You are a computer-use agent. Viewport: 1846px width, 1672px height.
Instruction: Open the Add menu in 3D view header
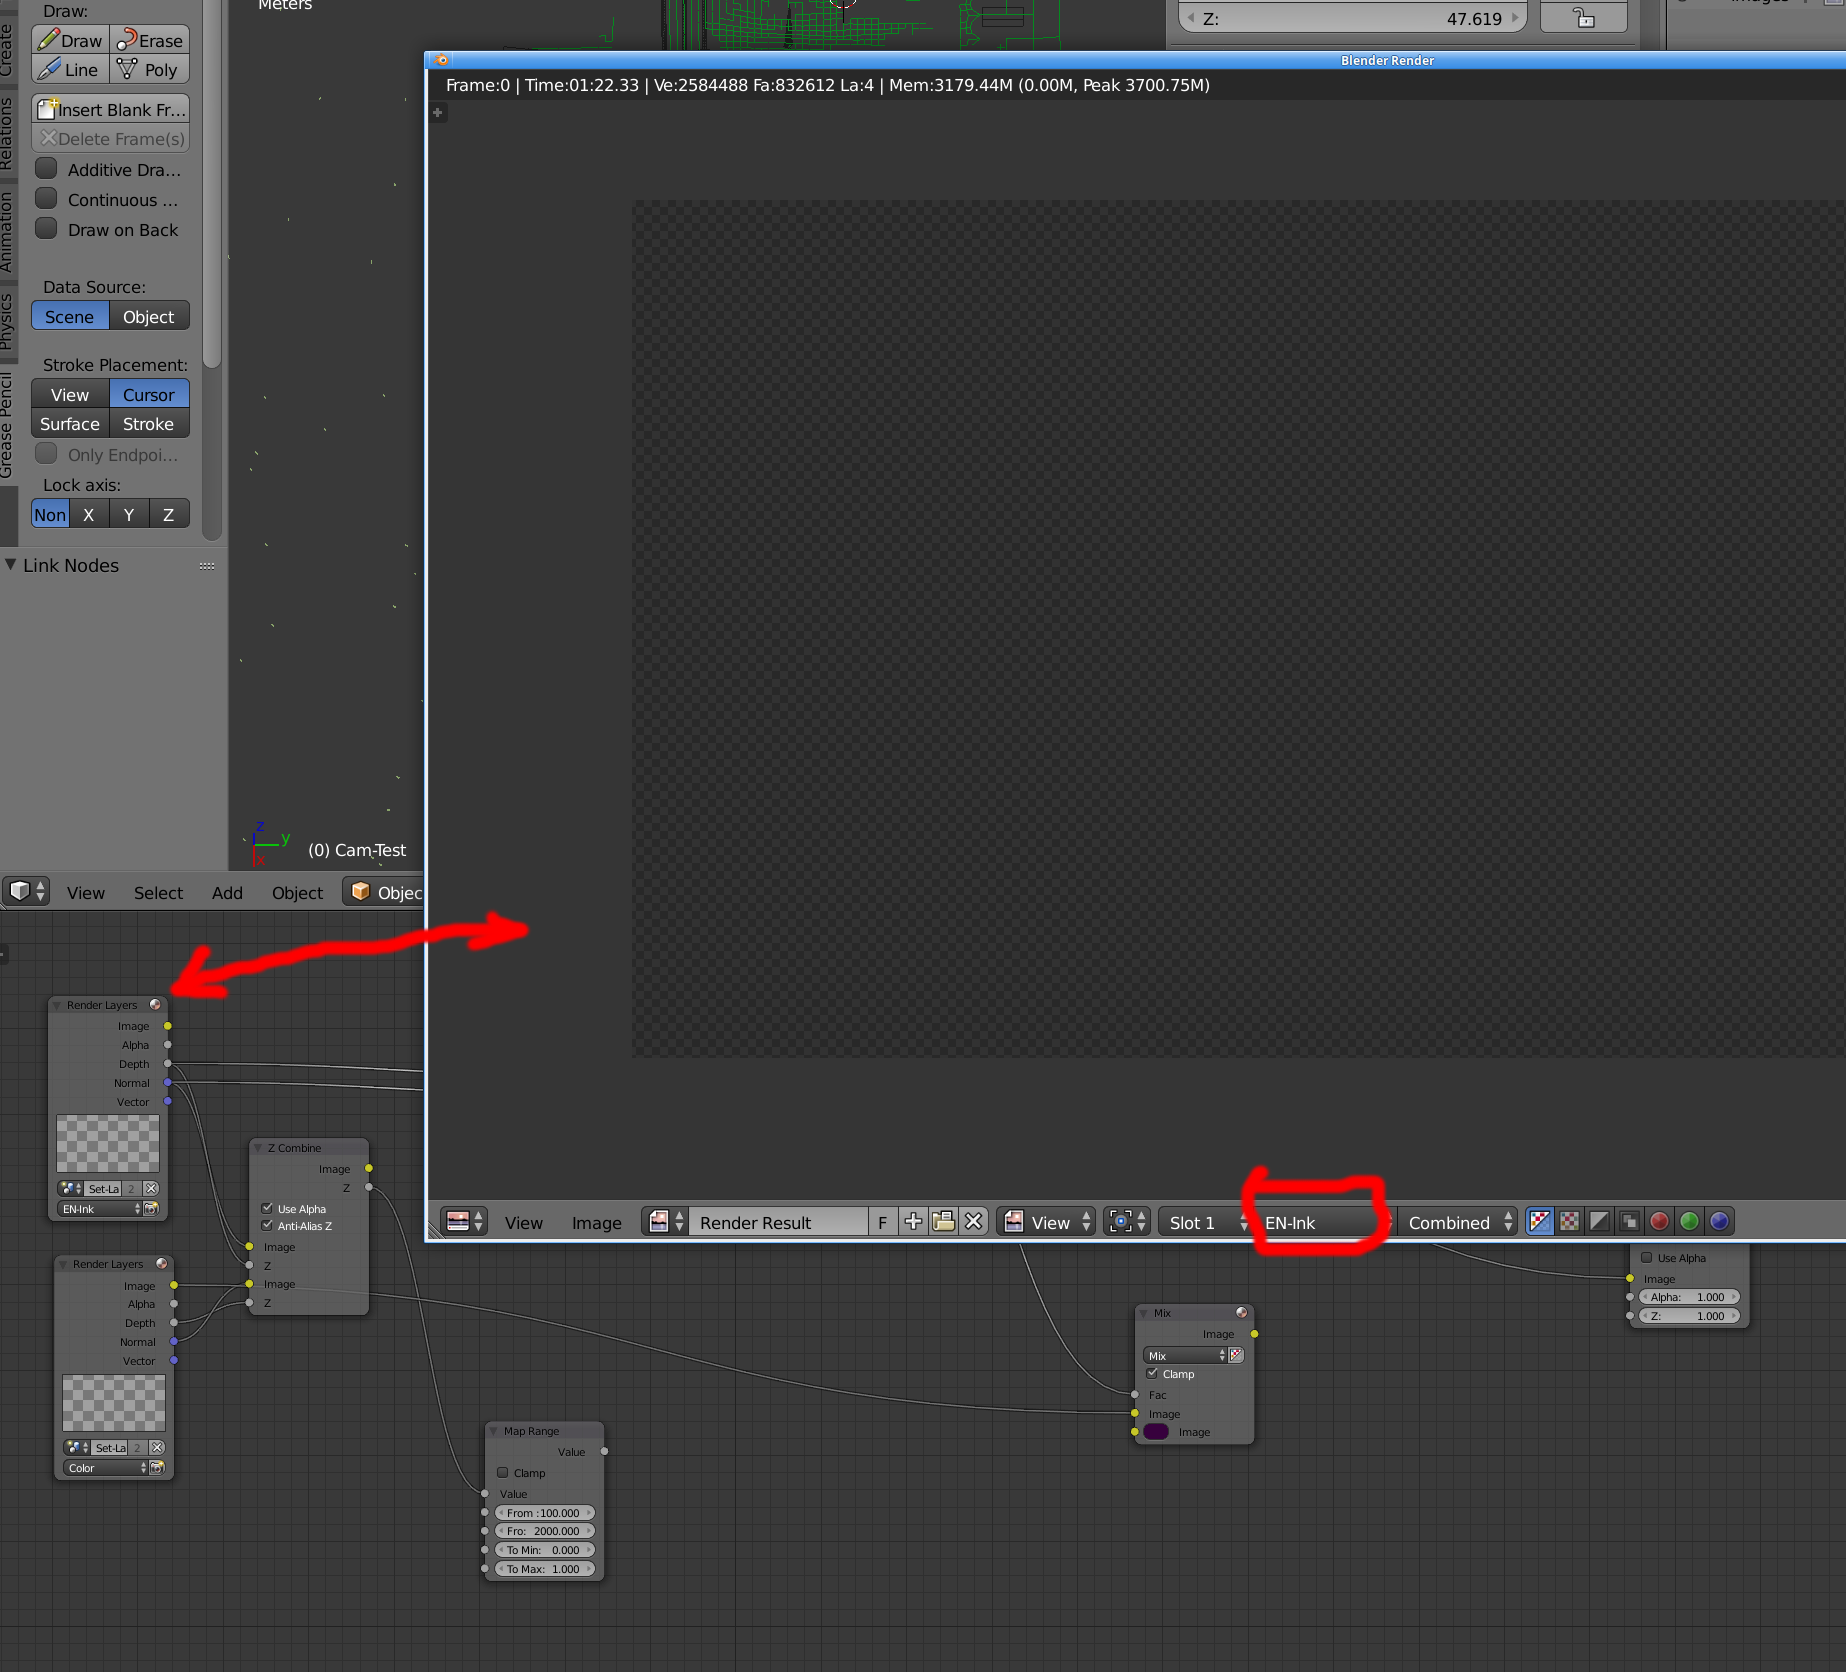(x=227, y=892)
